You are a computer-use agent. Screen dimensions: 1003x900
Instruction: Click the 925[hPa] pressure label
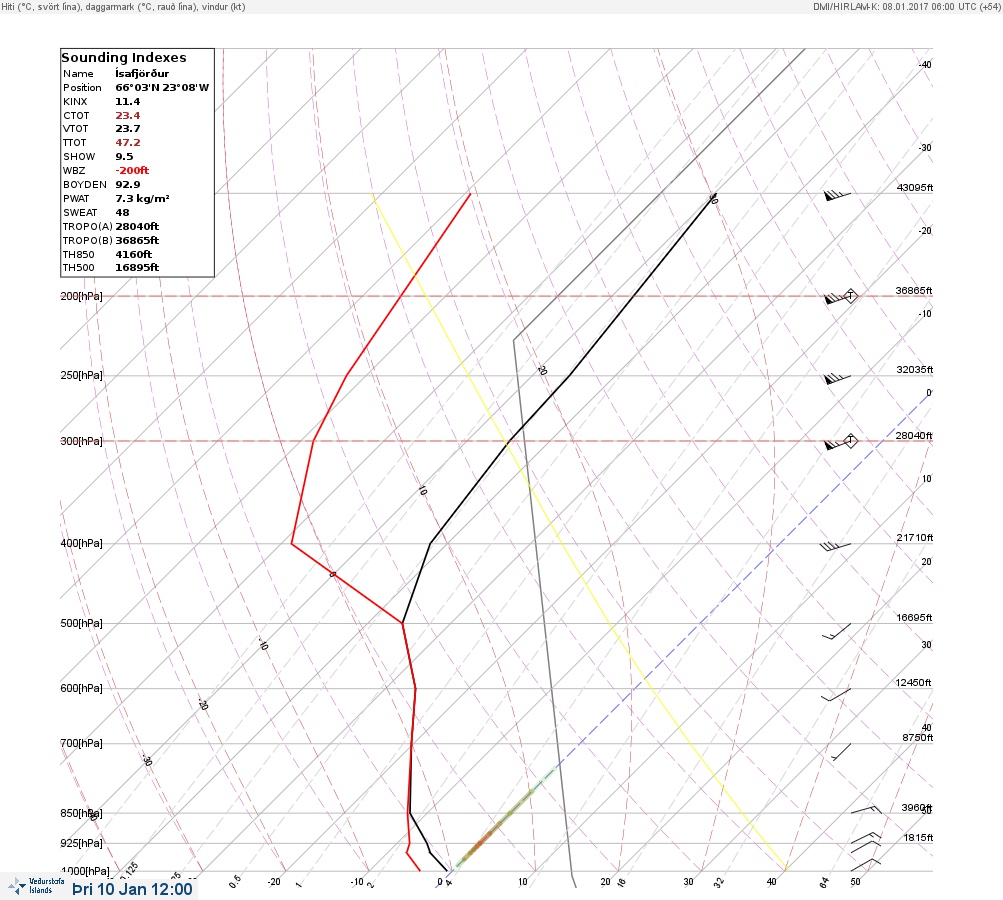(x=81, y=843)
